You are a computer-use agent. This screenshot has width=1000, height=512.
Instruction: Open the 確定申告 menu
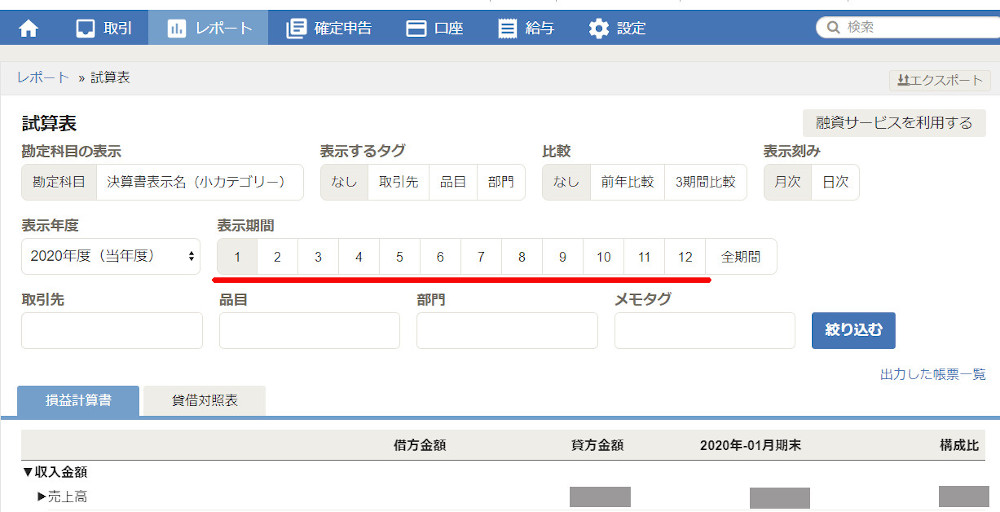pyautogui.click(x=329, y=28)
